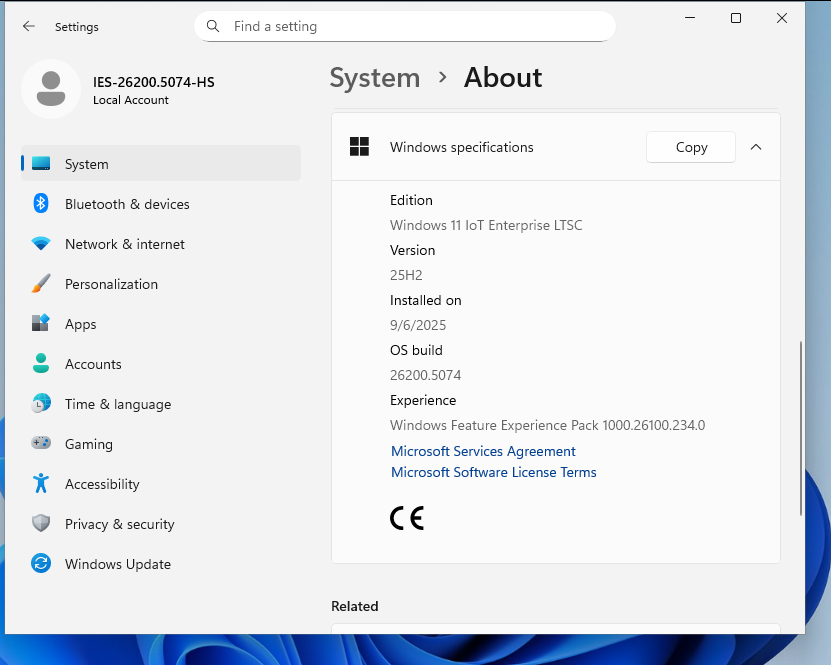Click the Gaming controller icon
The width and height of the screenshot is (831, 665).
coord(41,443)
